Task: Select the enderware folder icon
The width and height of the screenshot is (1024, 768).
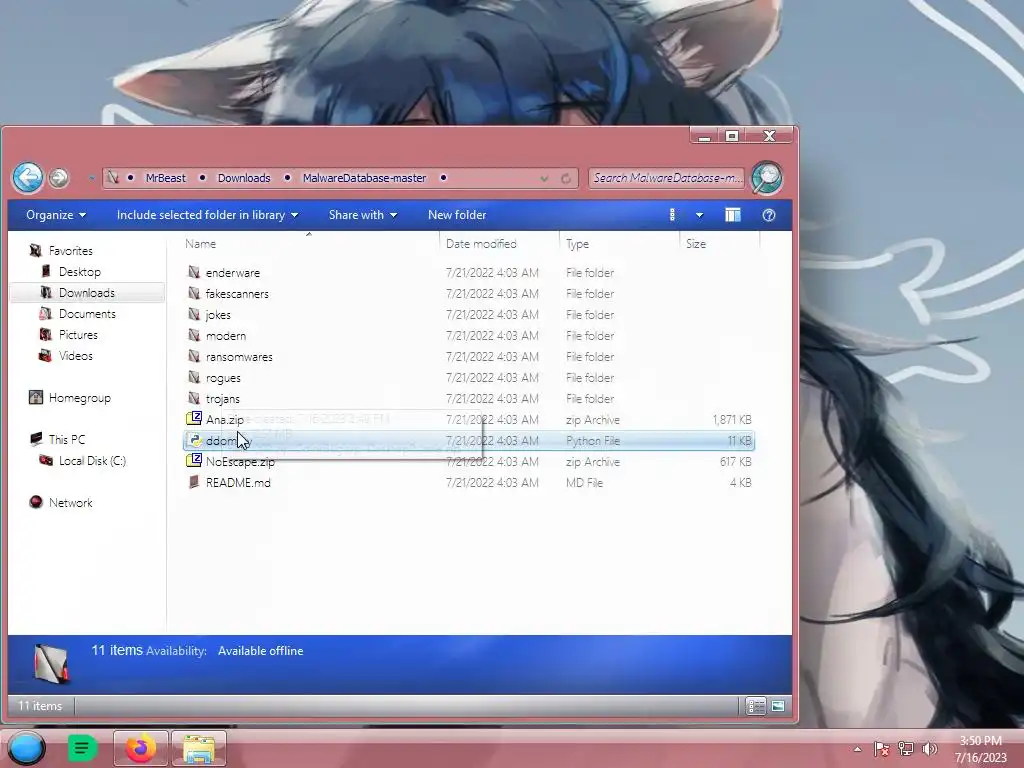Action: click(193, 272)
